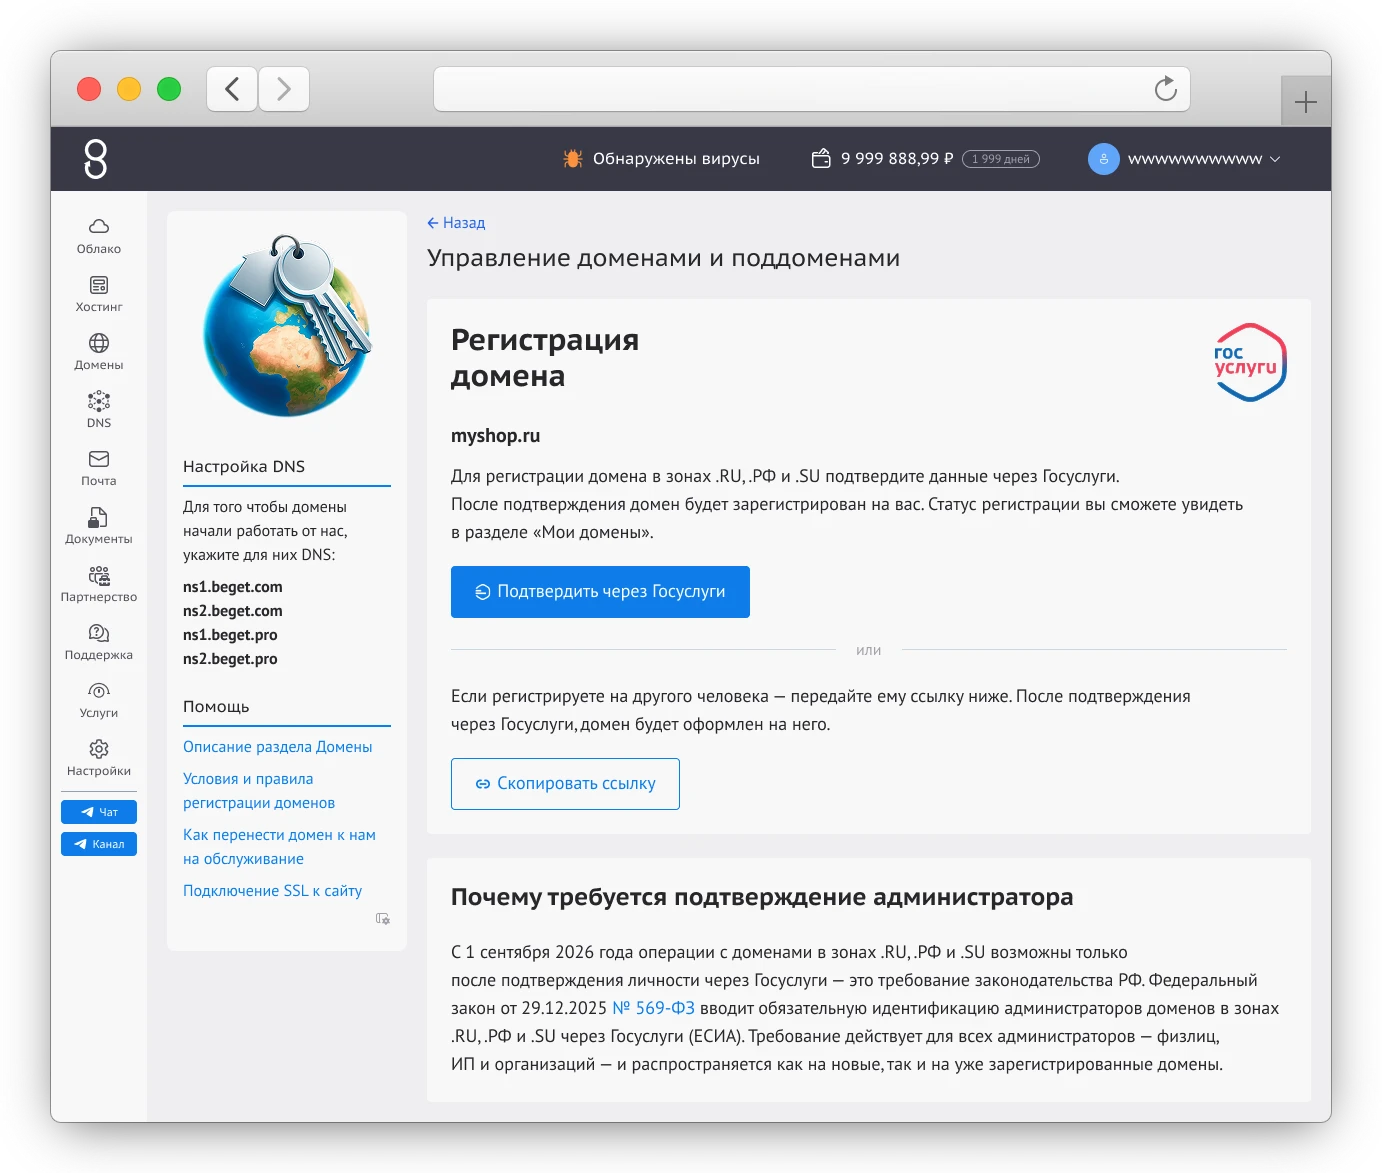Click the 9 999 888,99 ₽ balance
The height and width of the screenshot is (1173, 1382).
[897, 158]
